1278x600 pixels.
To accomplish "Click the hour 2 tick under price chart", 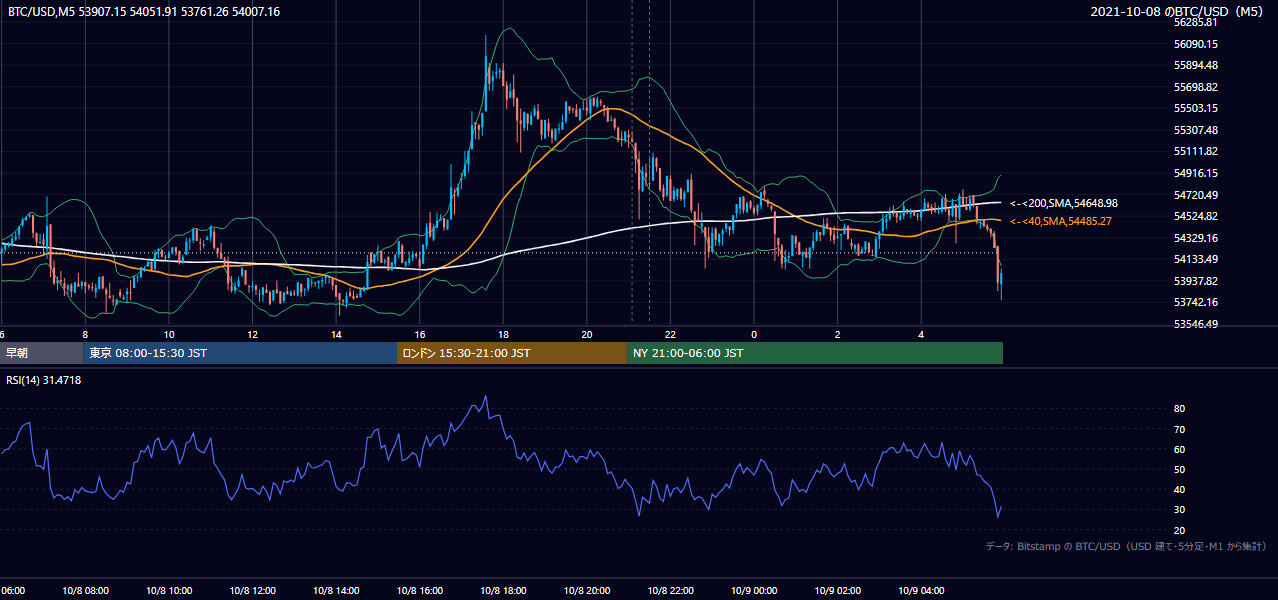I will pos(837,334).
